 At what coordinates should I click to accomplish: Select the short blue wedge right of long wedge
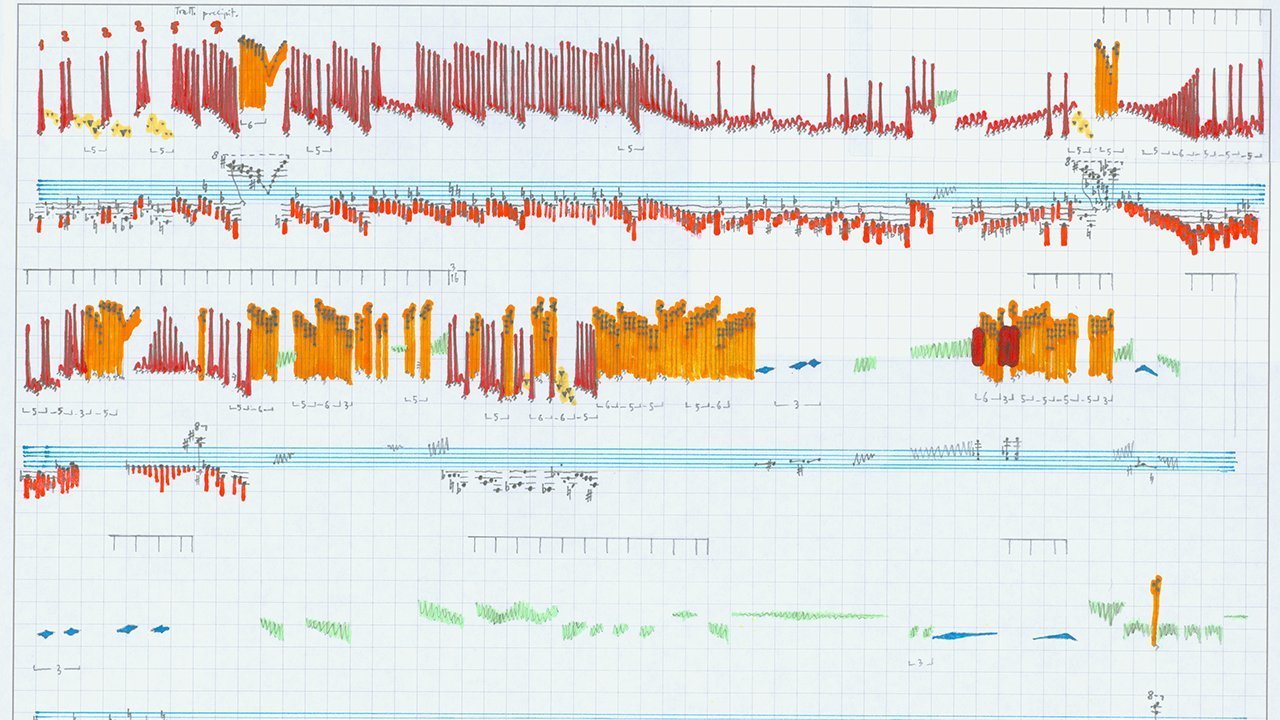(x=1056, y=636)
